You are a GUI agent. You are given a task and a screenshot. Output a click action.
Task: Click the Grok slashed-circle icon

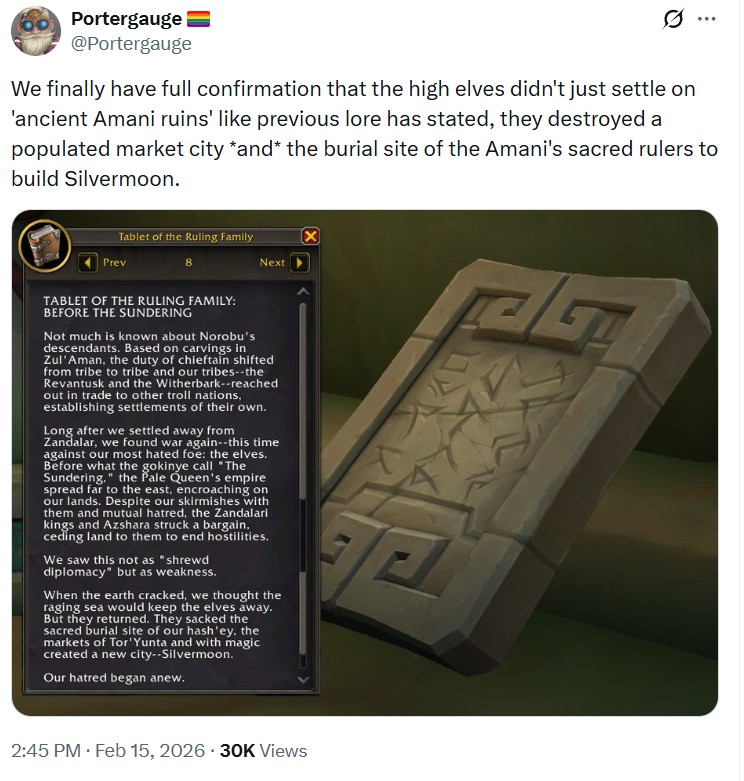click(673, 19)
